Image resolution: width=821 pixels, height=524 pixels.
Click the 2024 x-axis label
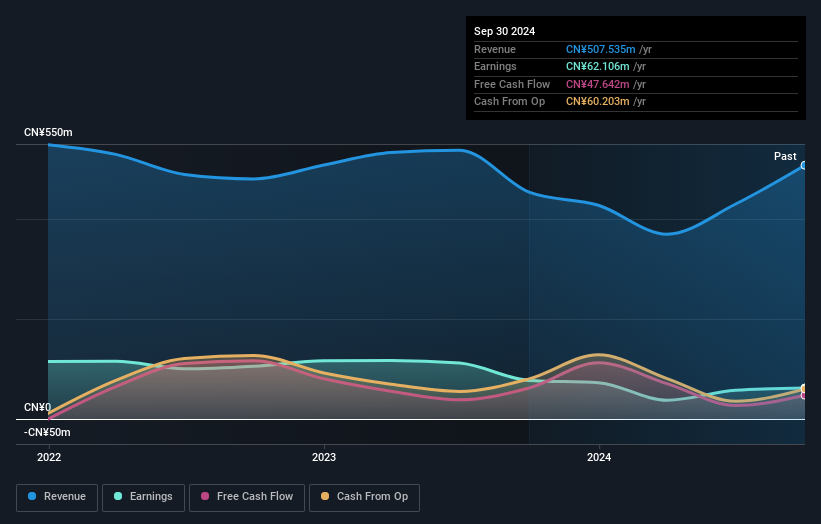[599, 458]
